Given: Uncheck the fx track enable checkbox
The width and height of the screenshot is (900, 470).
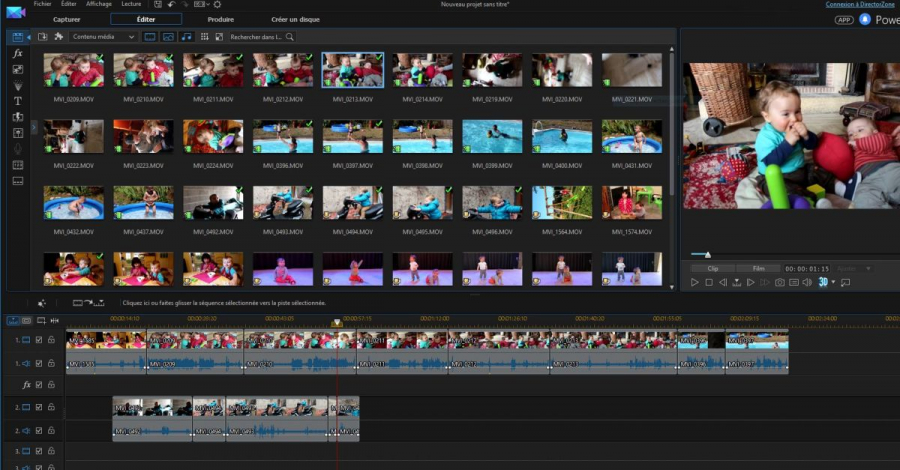Looking at the screenshot, I should [39, 385].
